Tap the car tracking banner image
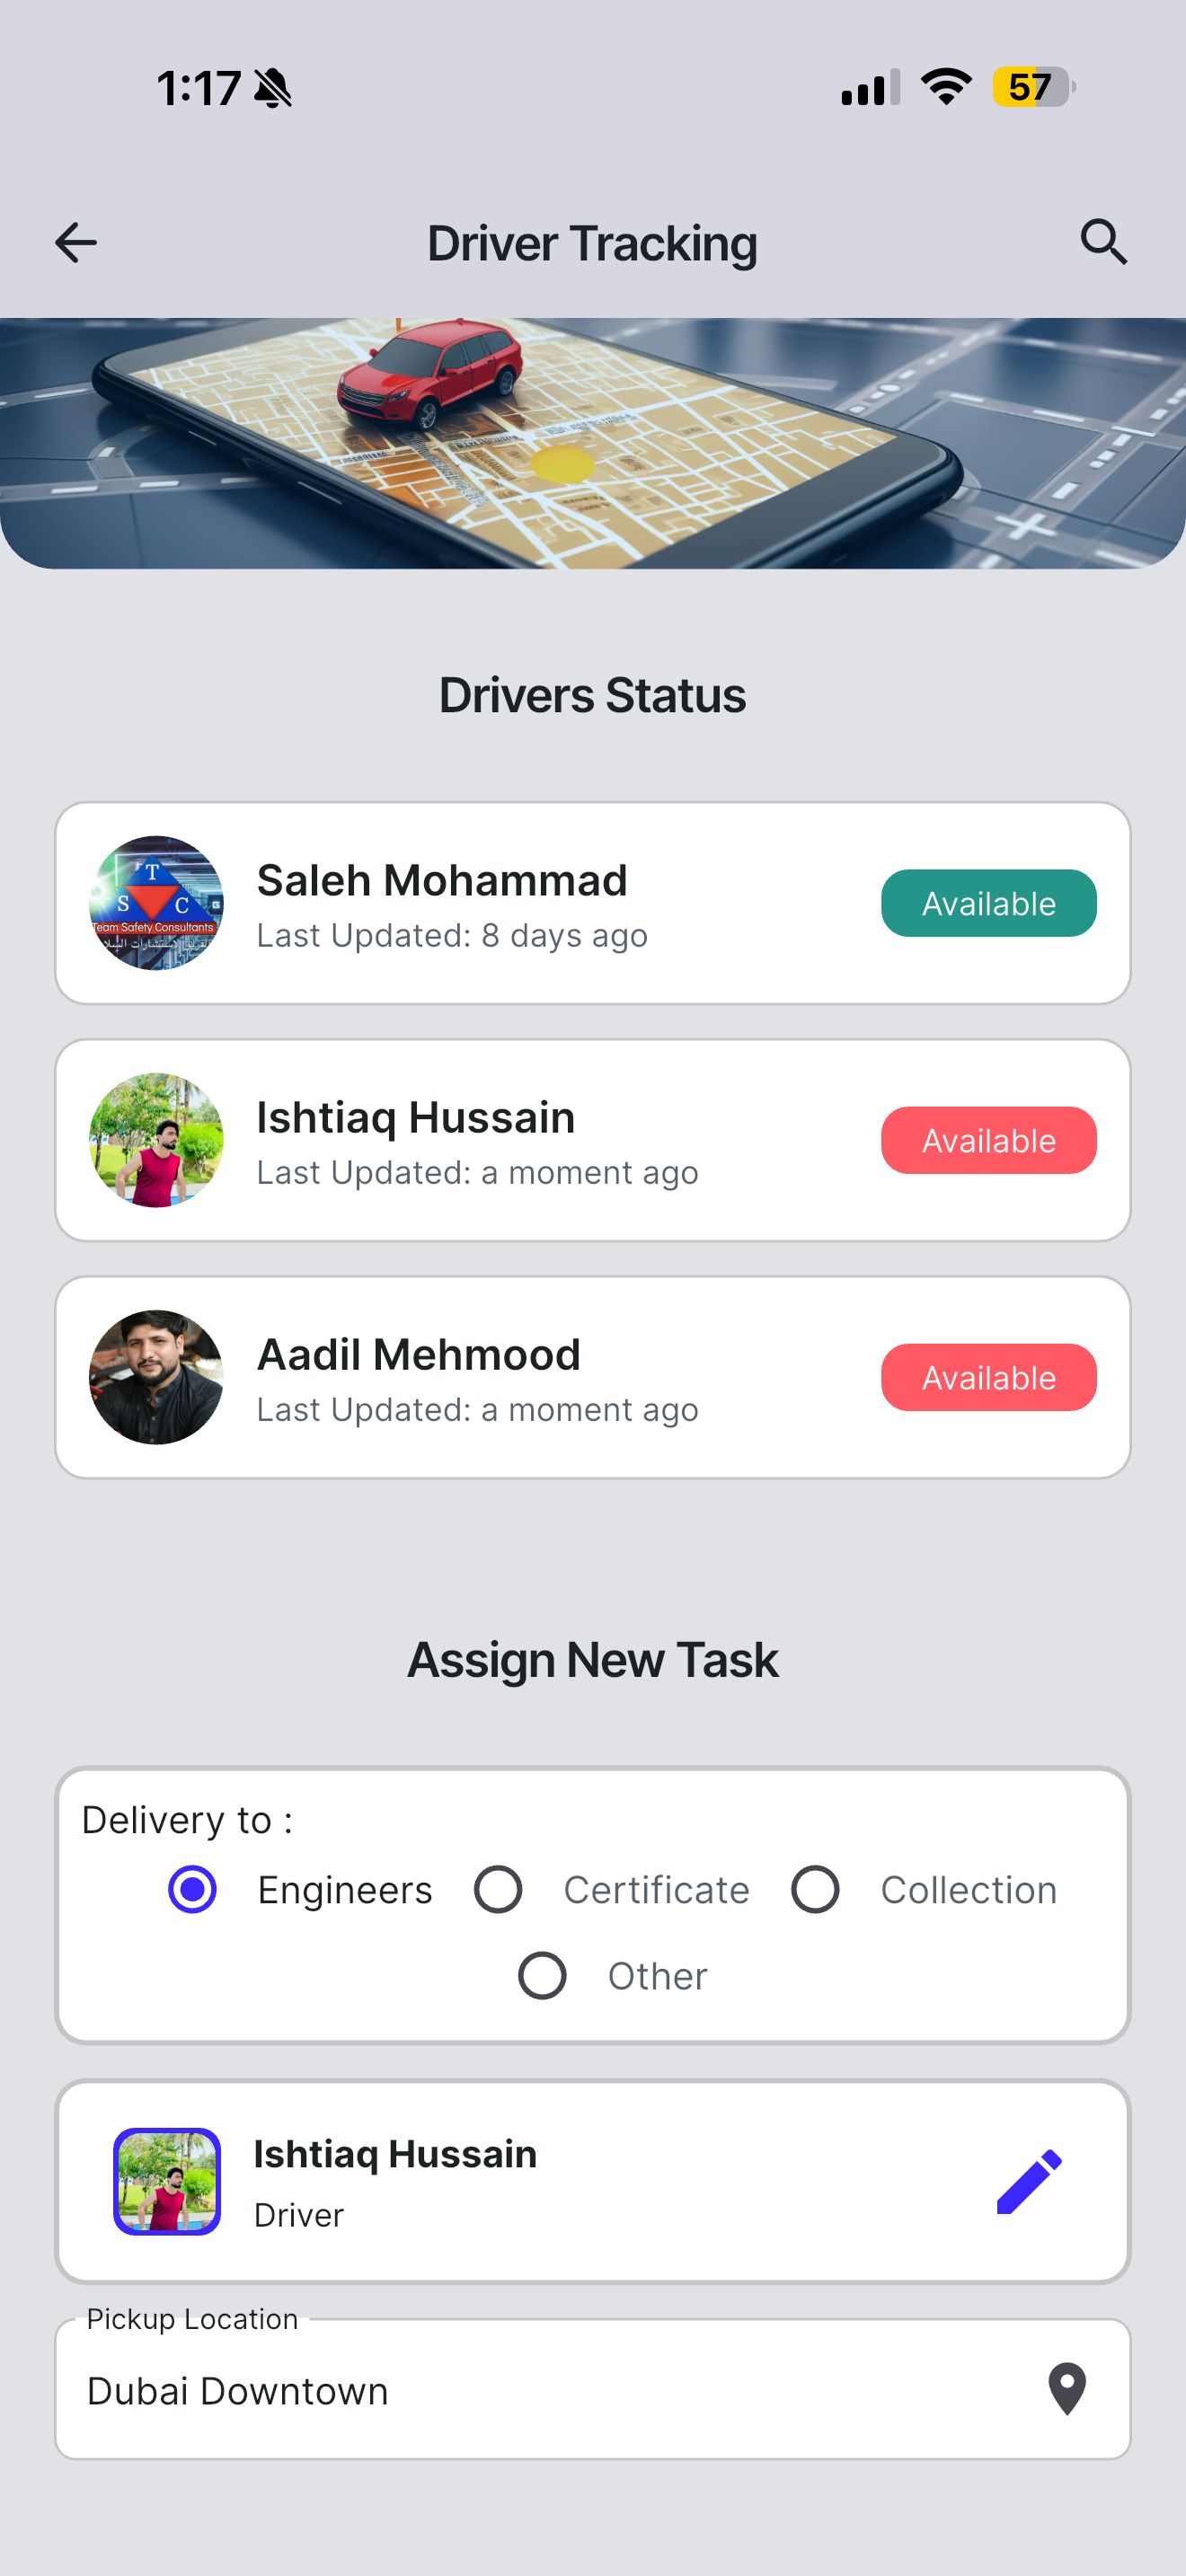1186x2576 pixels. [x=593, y=443]
